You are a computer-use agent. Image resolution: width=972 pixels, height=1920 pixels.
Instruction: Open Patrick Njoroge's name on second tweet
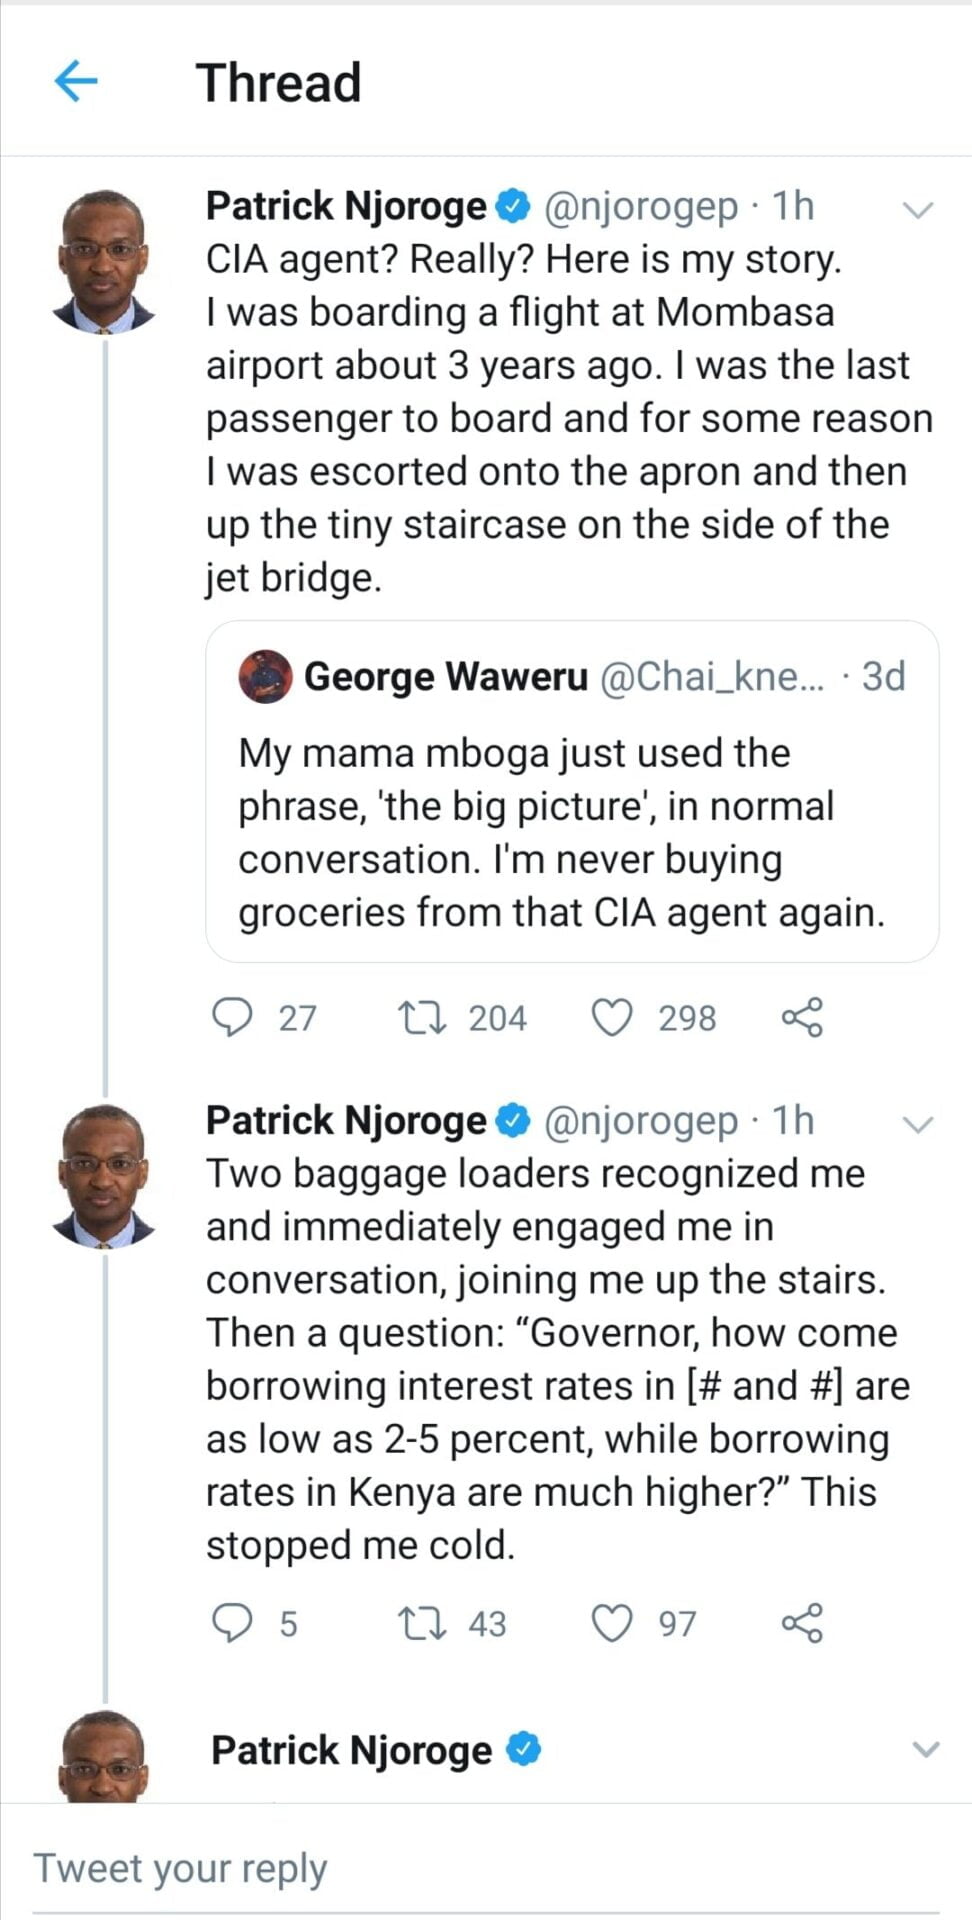click(x=345, y=1121)
